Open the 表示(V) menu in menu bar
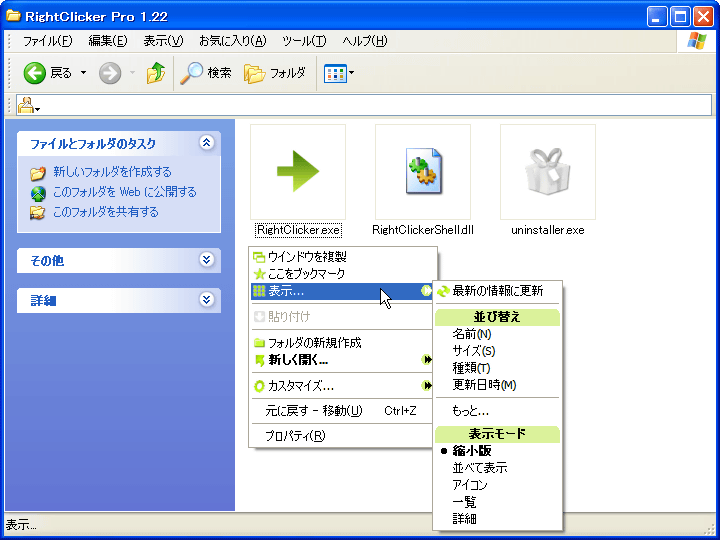Viewport: 720px width, 540px height. pyautogui.click(x=163, y=41)
